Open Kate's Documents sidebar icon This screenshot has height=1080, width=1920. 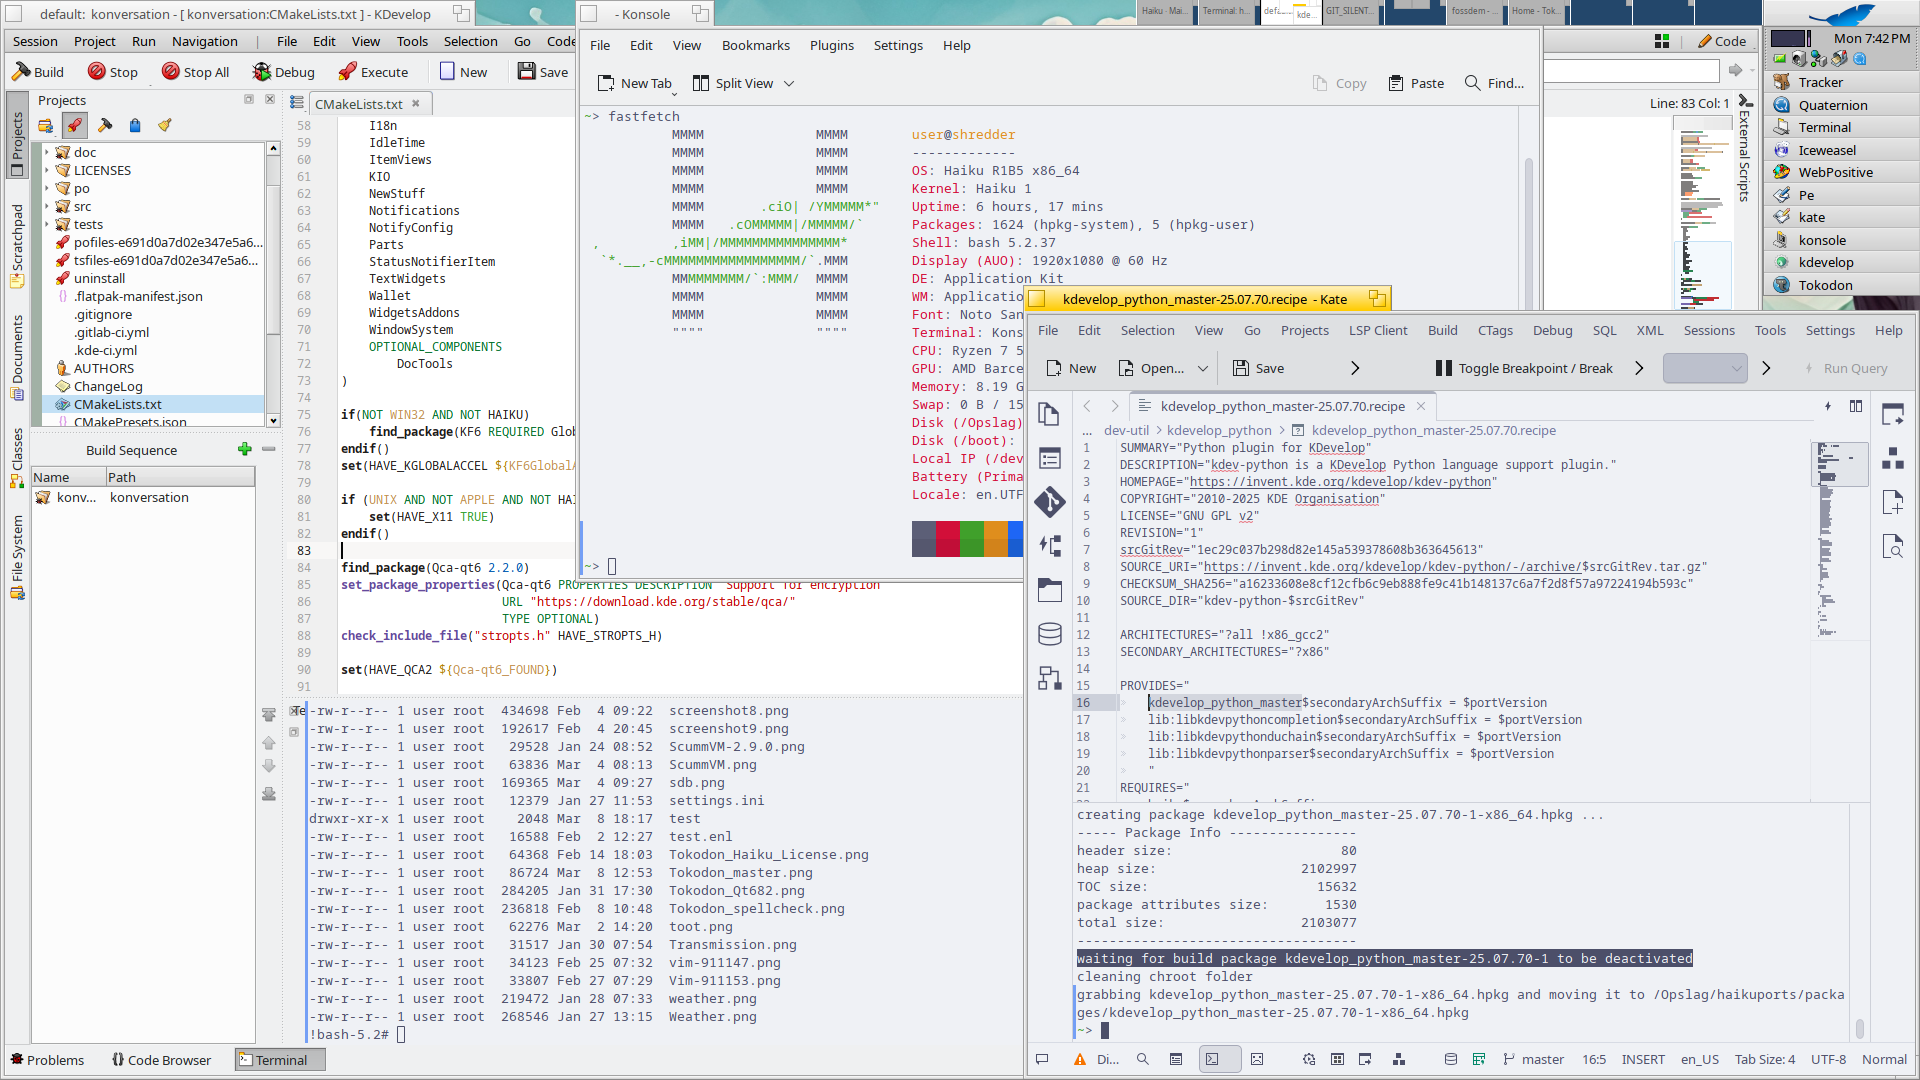pyautogui.click(x=1049, y=414)
